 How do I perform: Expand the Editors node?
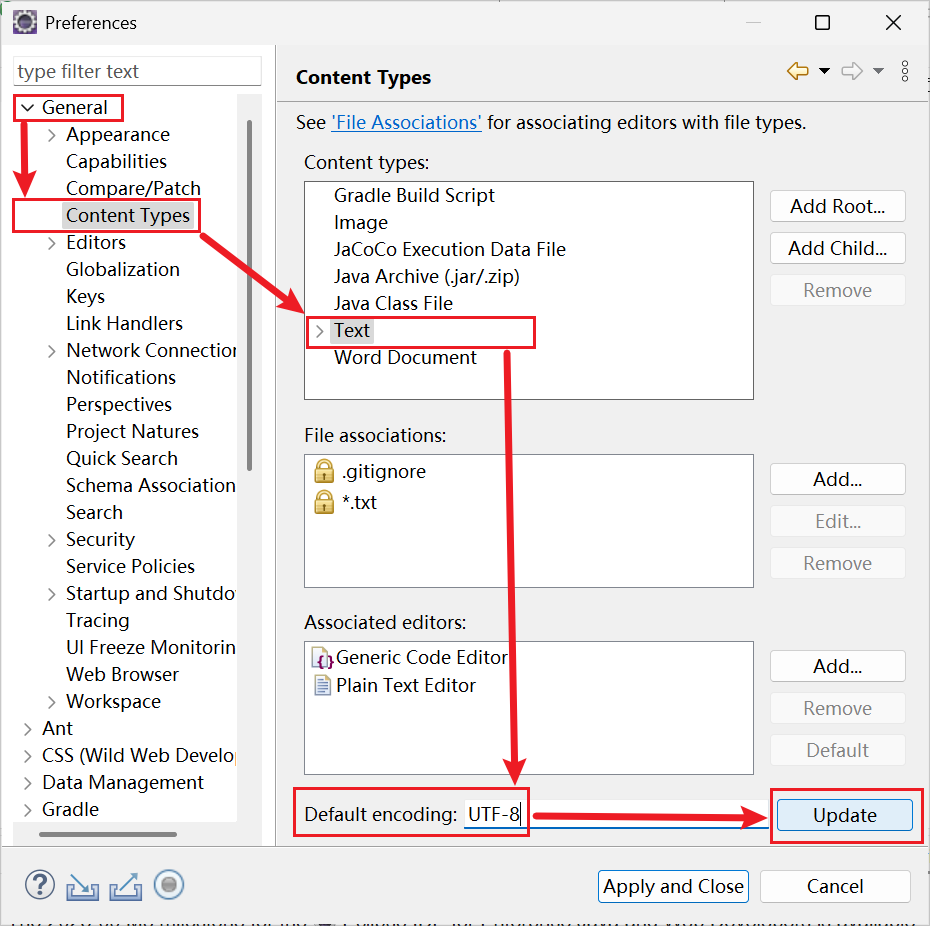(x=52, y=243)
